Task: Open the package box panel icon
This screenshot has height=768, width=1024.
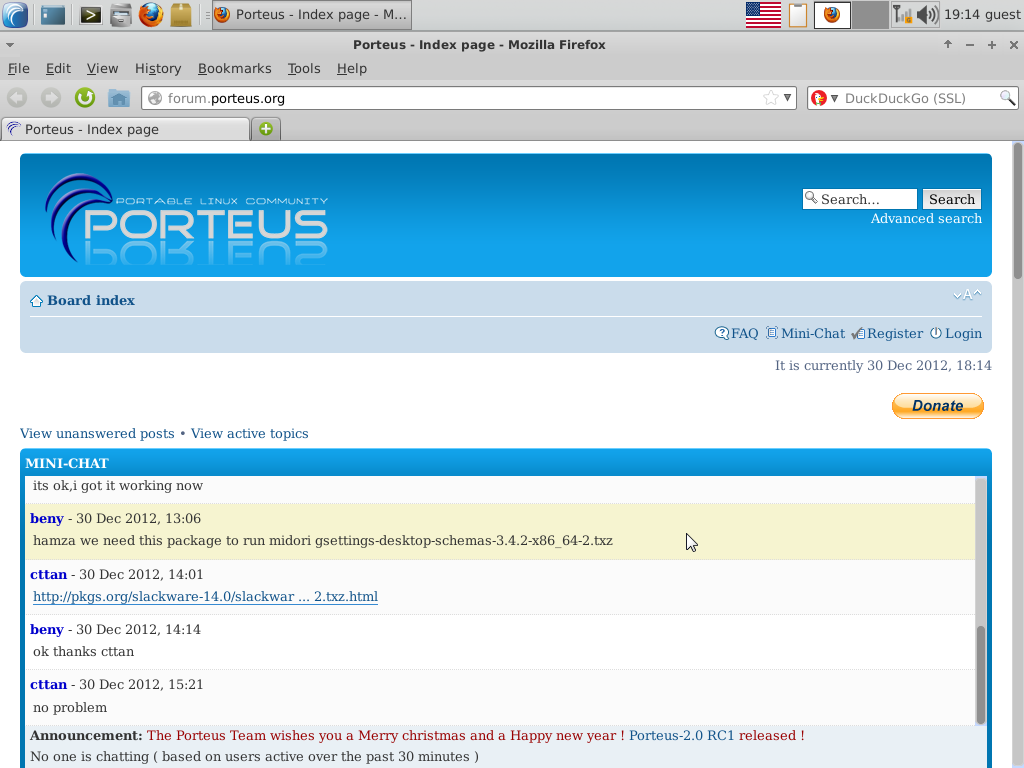Action: (181, 14)
